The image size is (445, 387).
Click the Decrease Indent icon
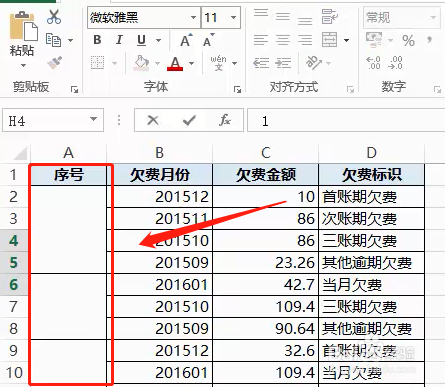click(261, 63)
